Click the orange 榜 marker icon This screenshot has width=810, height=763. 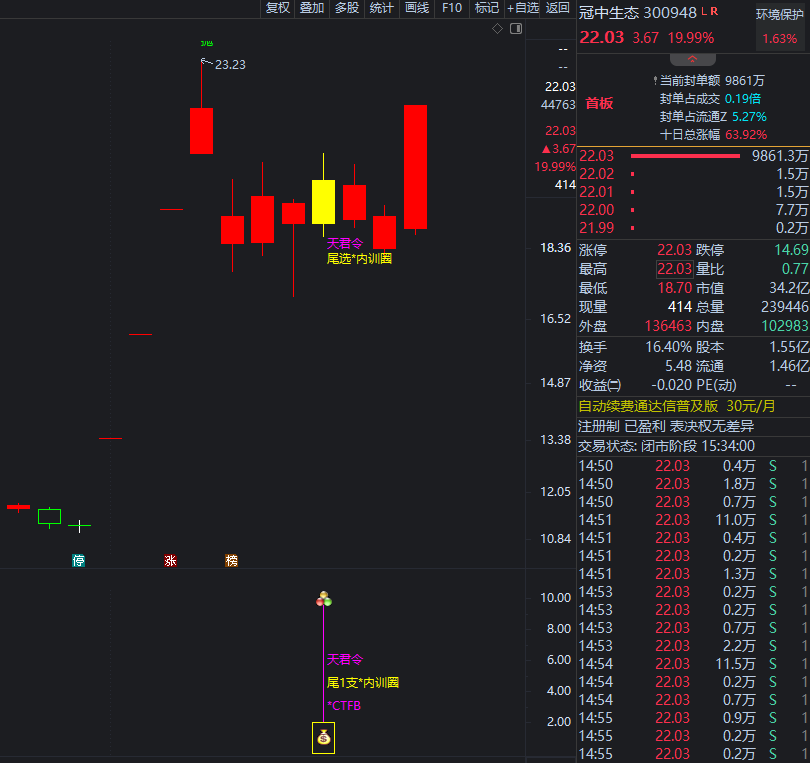(232, 561)
